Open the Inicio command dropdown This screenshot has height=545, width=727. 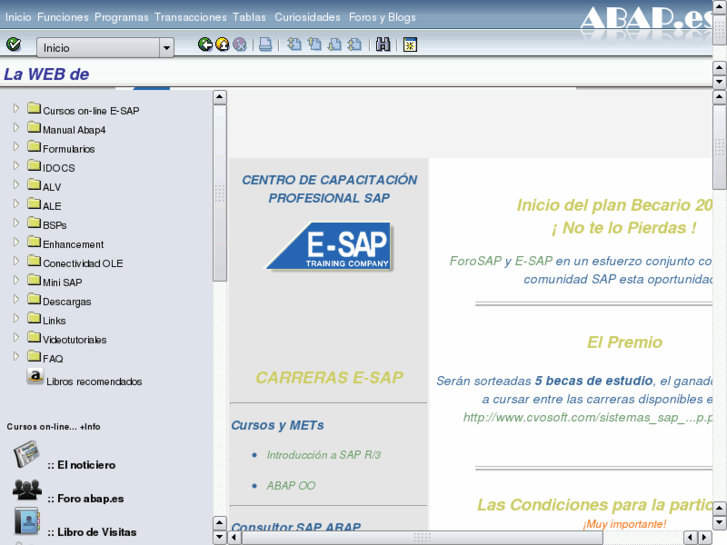pyautogui.click(x=166, y=48)
